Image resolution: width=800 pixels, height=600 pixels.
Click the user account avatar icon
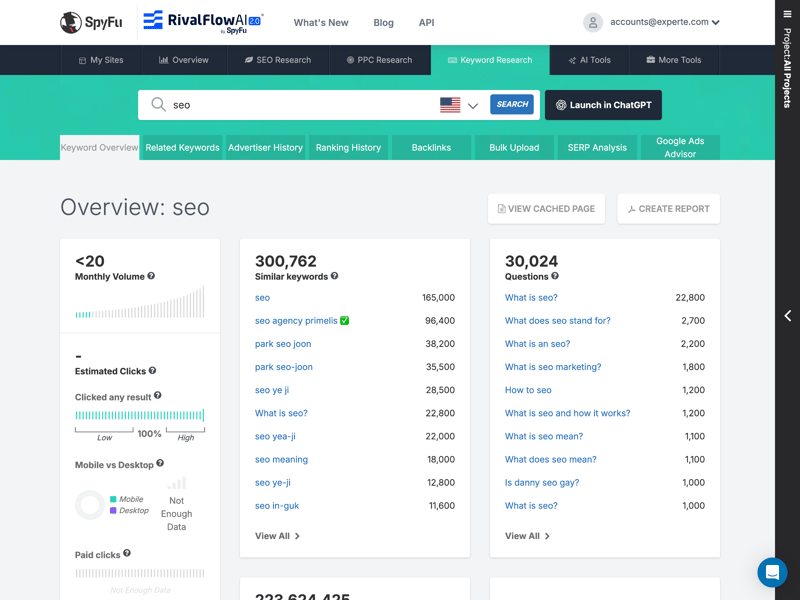593,22
